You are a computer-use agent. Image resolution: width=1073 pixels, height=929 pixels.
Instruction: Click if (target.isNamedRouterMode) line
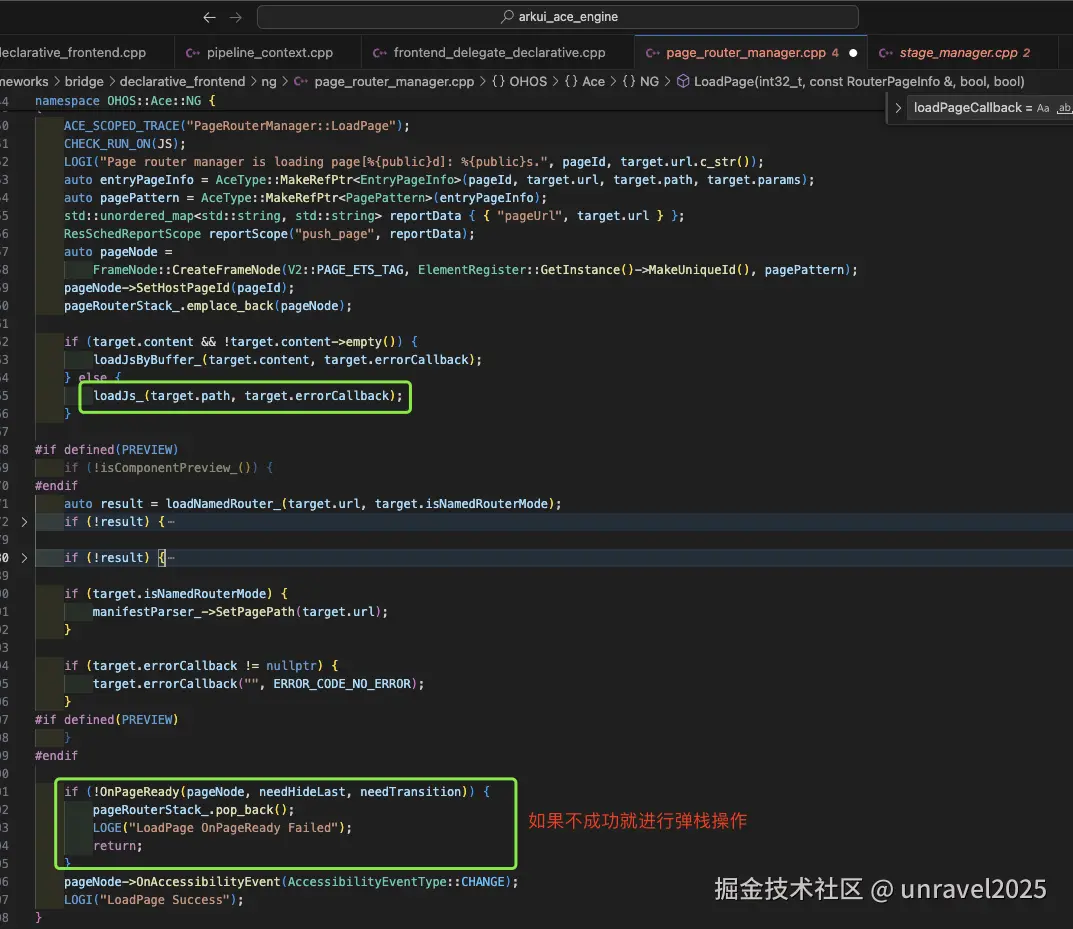175,594
